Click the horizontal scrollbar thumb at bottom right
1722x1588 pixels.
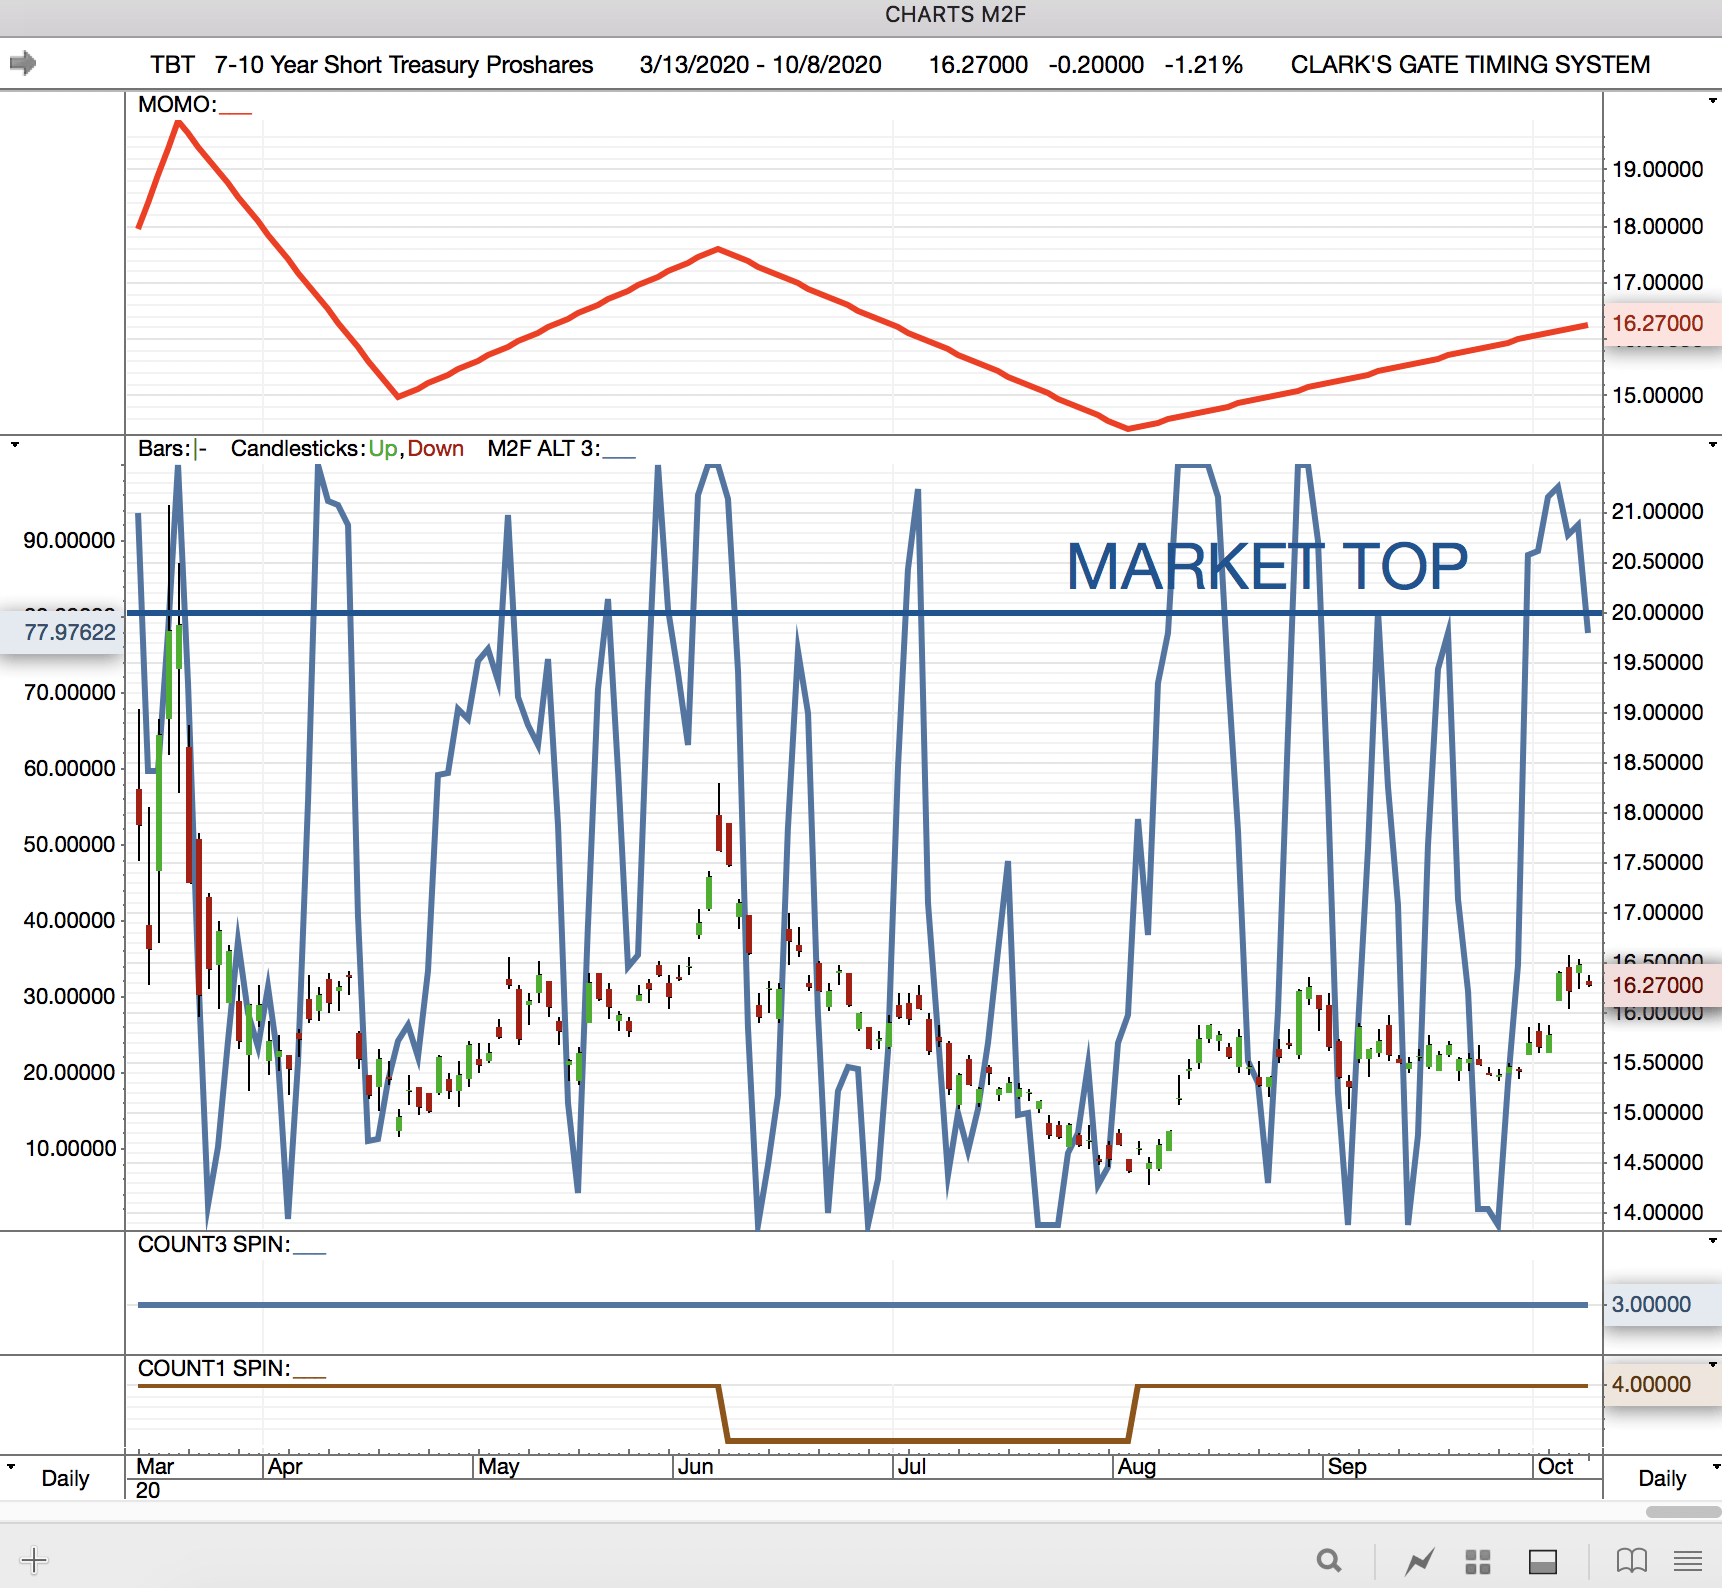(x=1683, y=1512)
